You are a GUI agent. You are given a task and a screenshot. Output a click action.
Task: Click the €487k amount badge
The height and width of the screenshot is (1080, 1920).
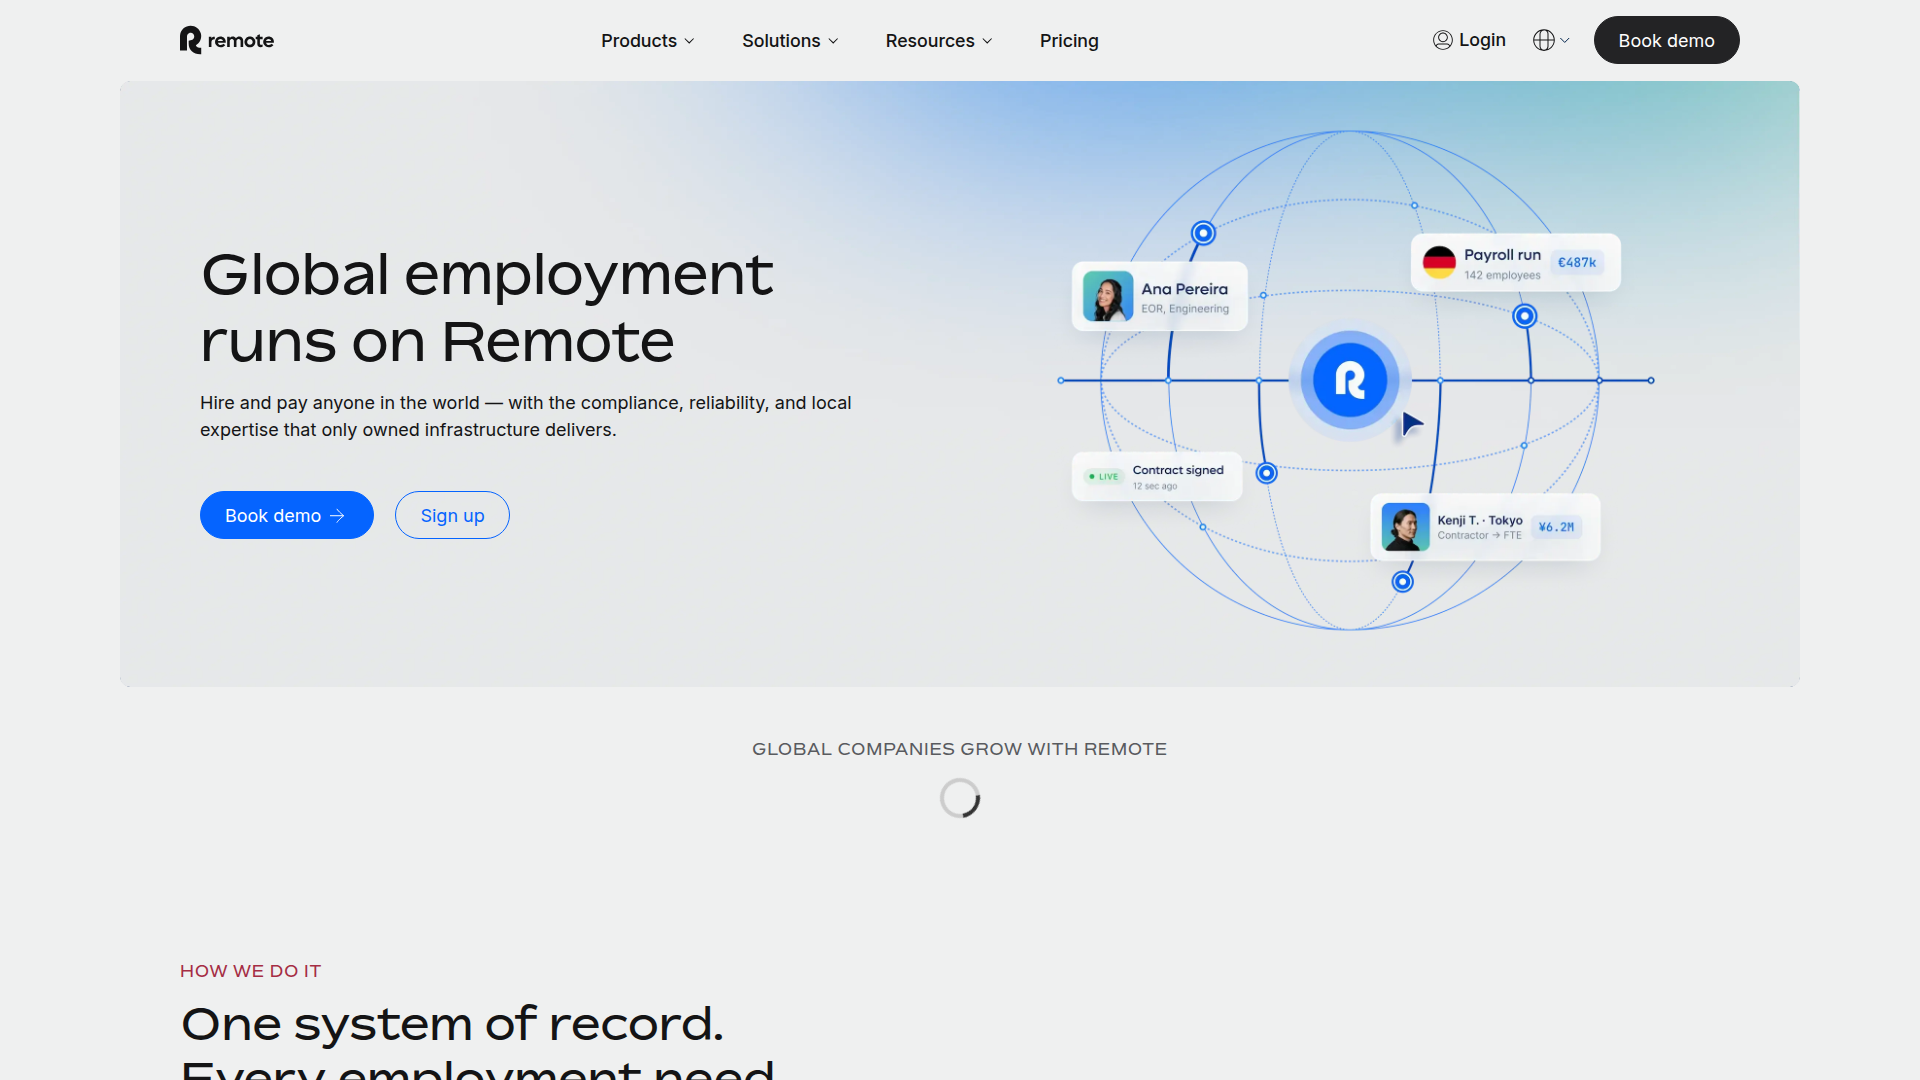(1577, 263)
